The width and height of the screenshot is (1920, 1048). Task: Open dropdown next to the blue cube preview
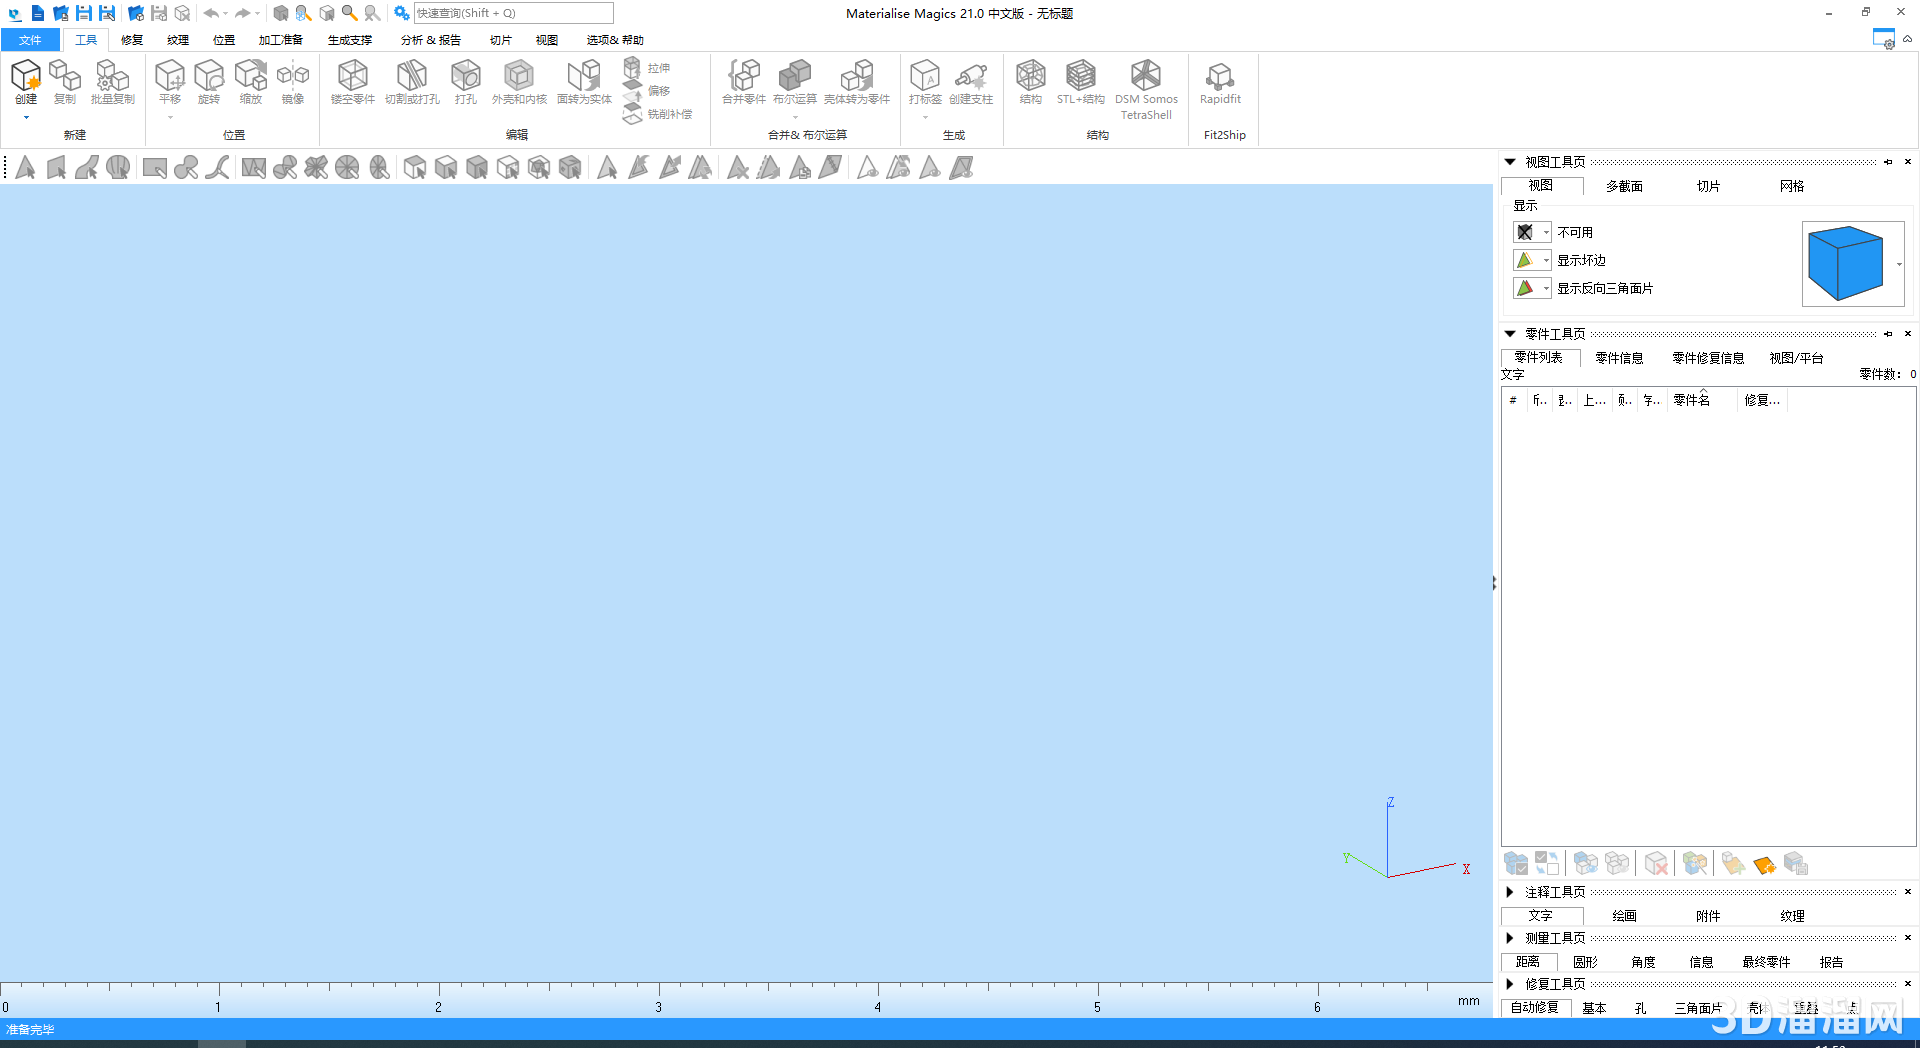click(x=1899, y=264)
